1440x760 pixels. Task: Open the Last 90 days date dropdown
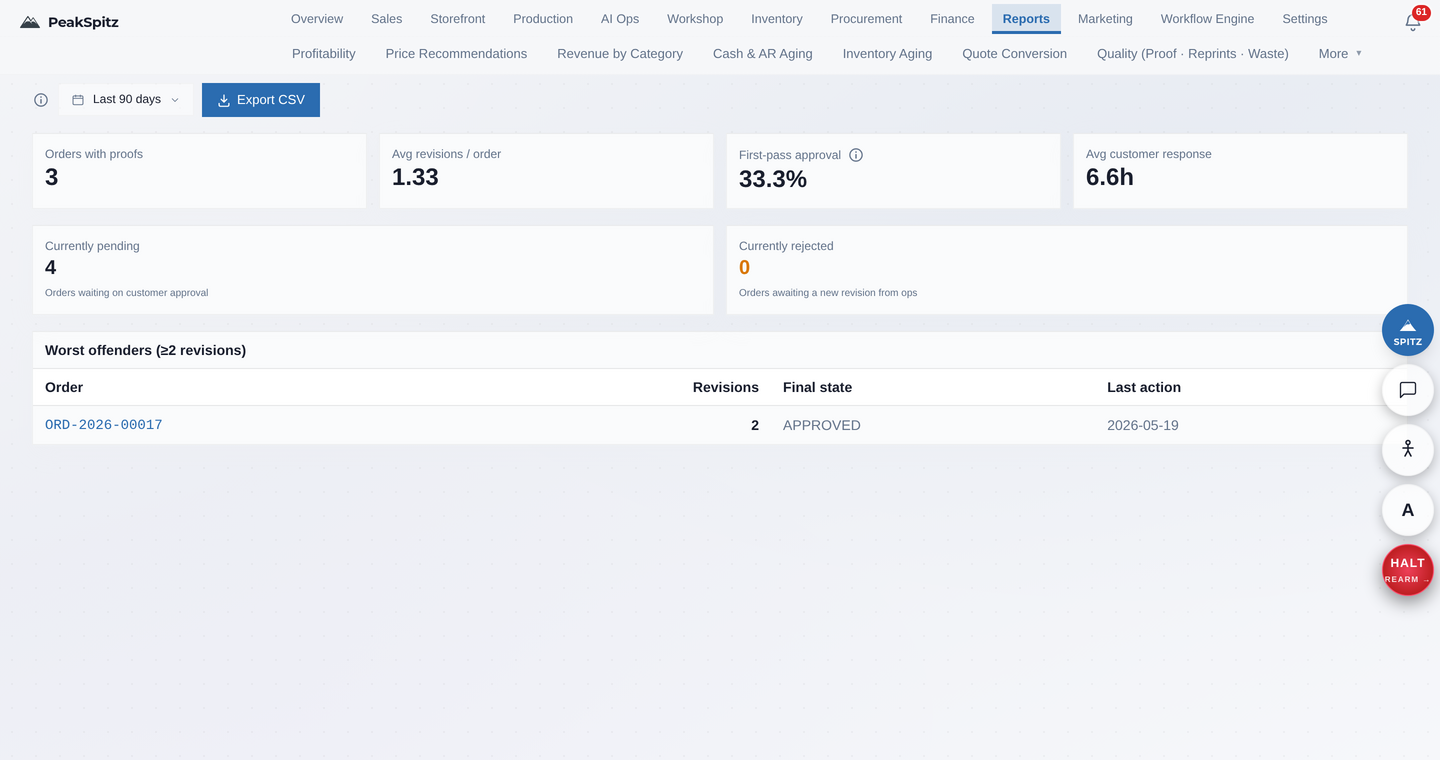[126, 100]
